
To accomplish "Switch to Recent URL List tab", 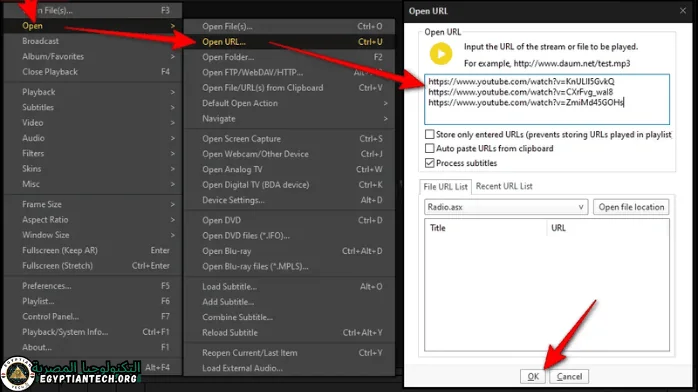I will [x=504, y=186].
